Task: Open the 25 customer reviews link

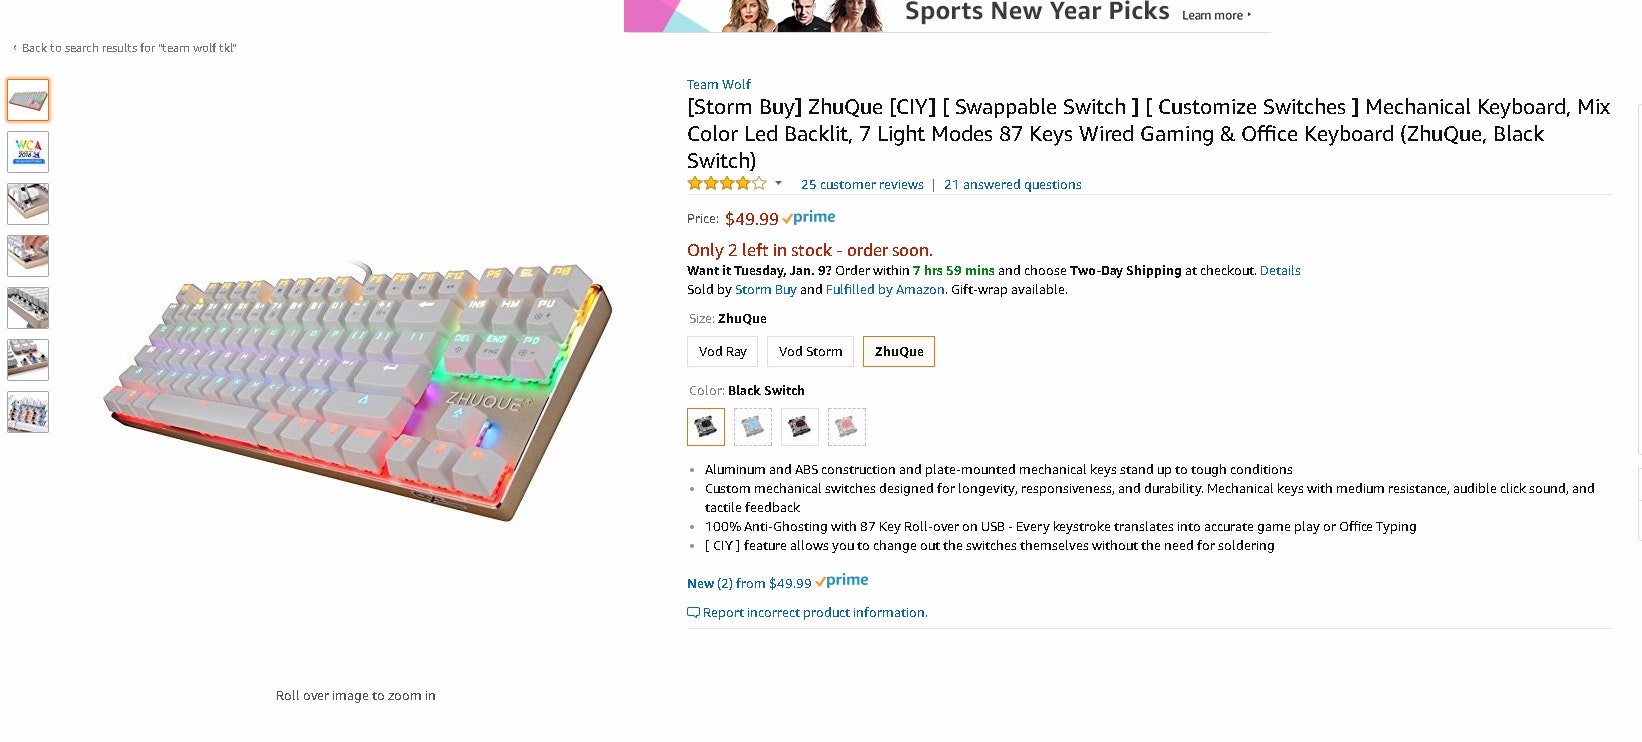Action: [x=862, y=185]
